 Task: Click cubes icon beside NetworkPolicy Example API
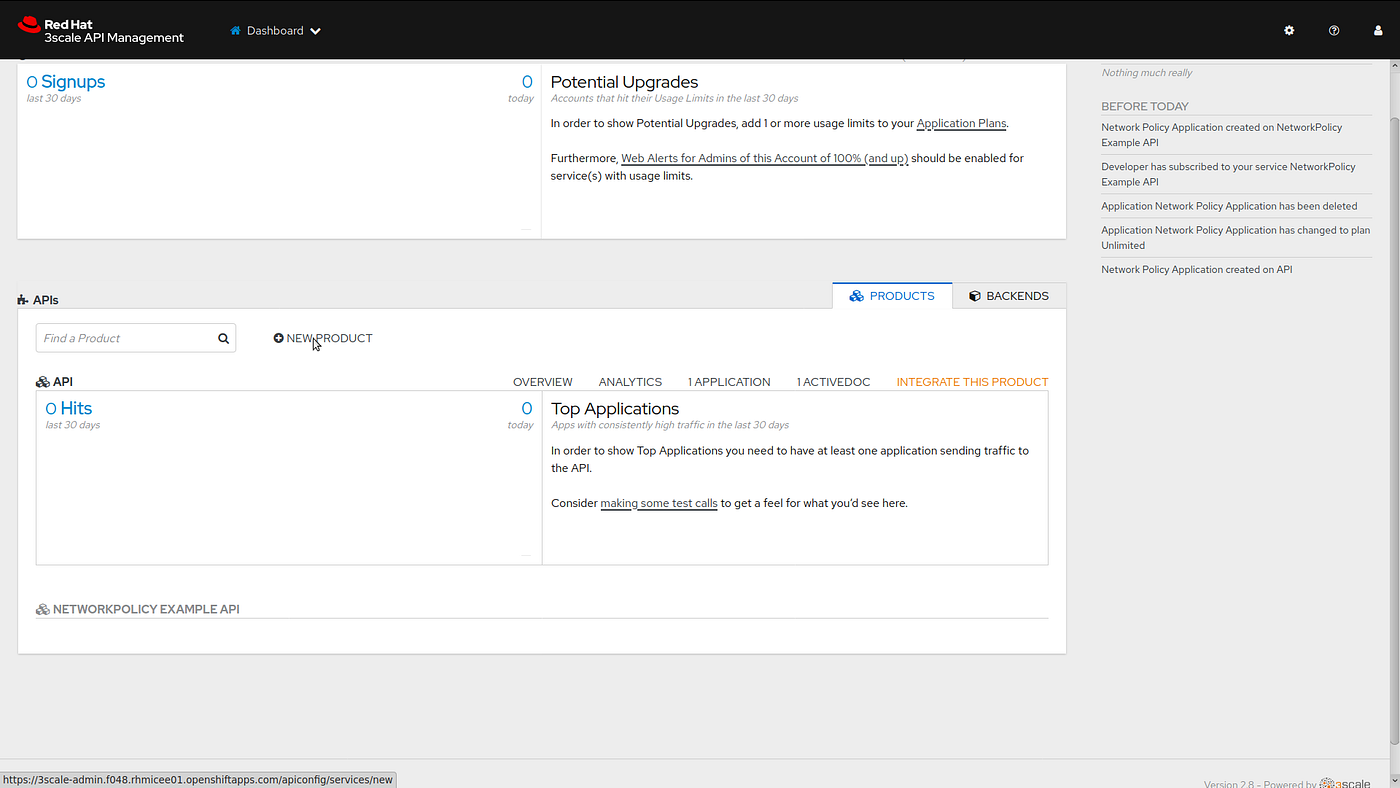[42, 609]
